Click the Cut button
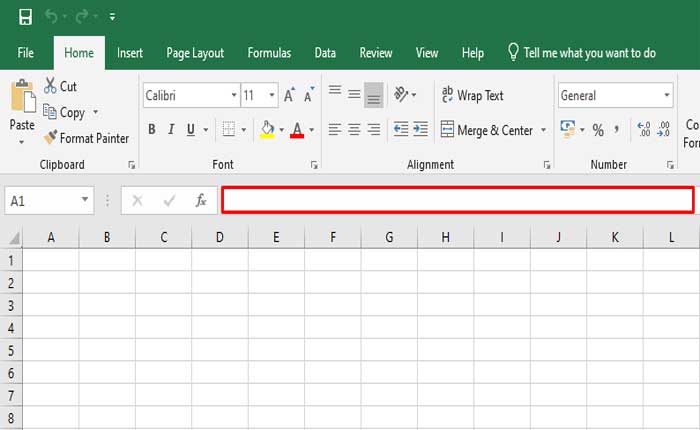This screenshot has width=700, height=430. 60,87
